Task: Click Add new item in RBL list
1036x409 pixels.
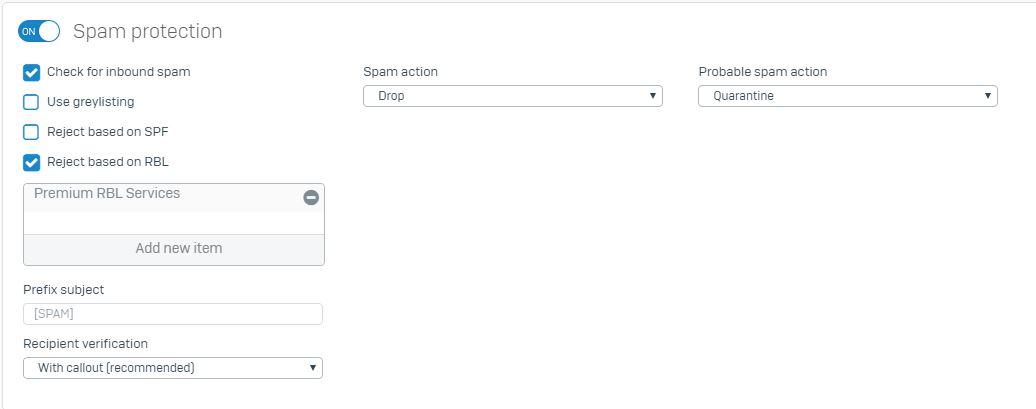Action: click(178, 248)
